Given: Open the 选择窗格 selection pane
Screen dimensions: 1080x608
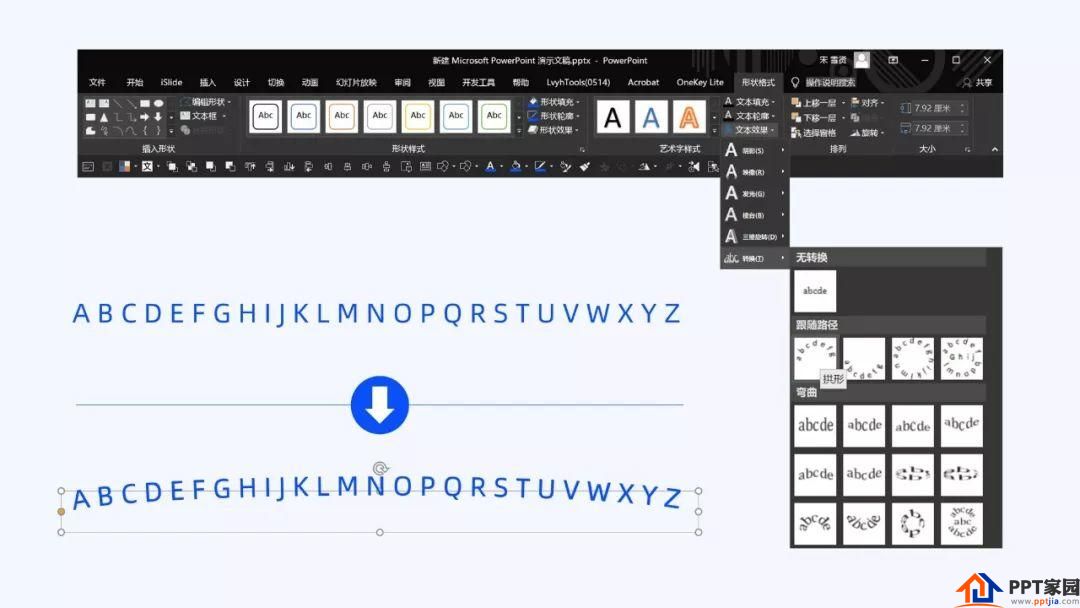Looking at the screenshot, I should tap(814, 133).
